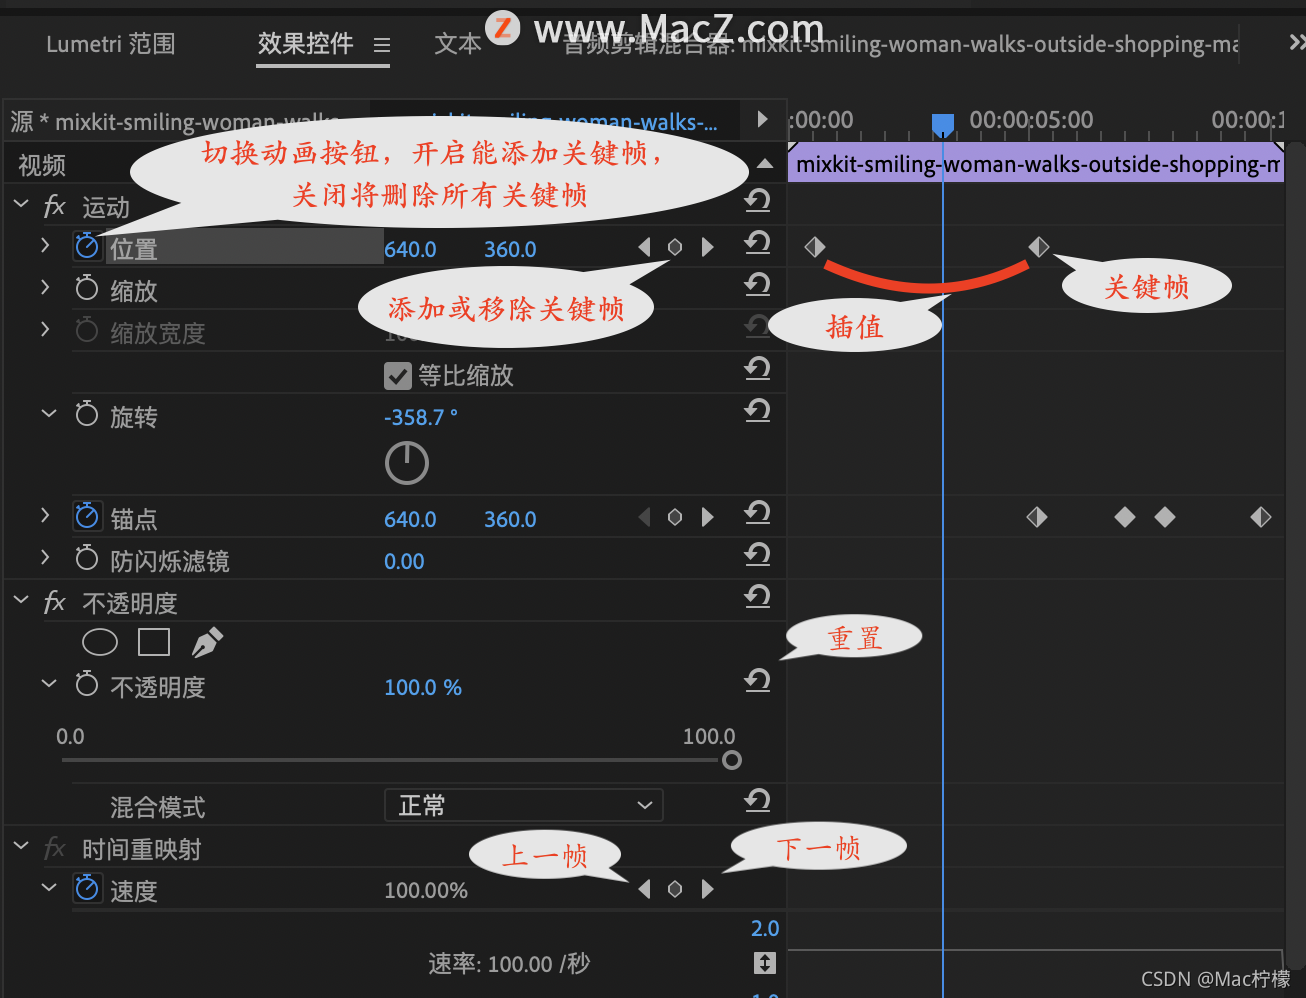This screenshot has width=1306, height=998.
Task: Reset the 防闪烁滤镜 parameter
Action: click(757, 554)
